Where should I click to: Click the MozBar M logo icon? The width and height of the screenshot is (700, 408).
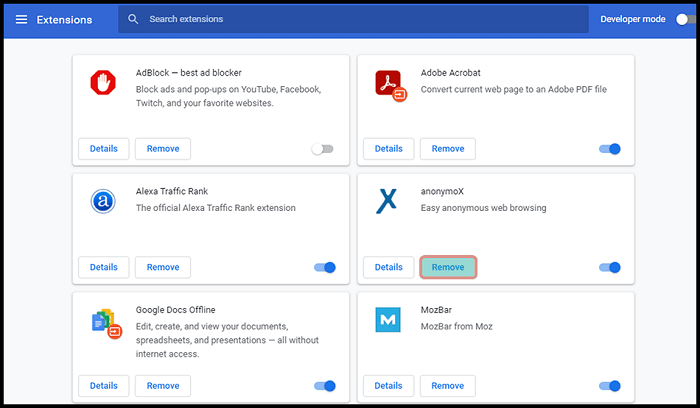click(388, 320)
